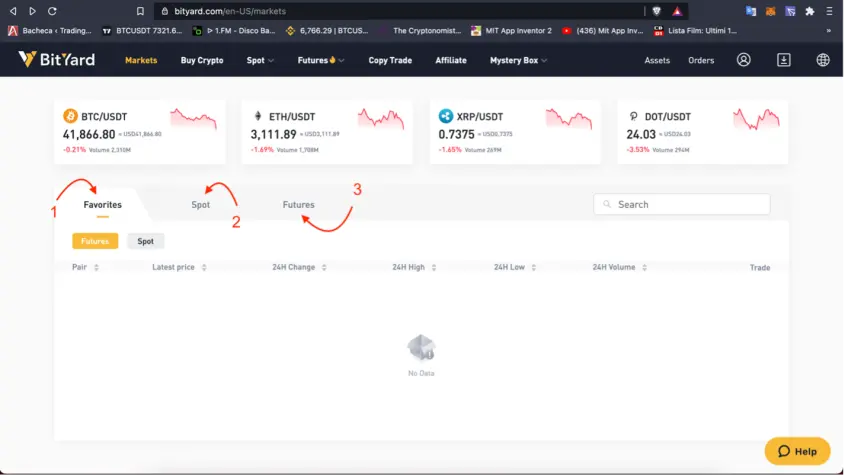The height and width of the screenshot is (476, 845).
Task: Open the Markets nav item
Action: tap(141, 60)
